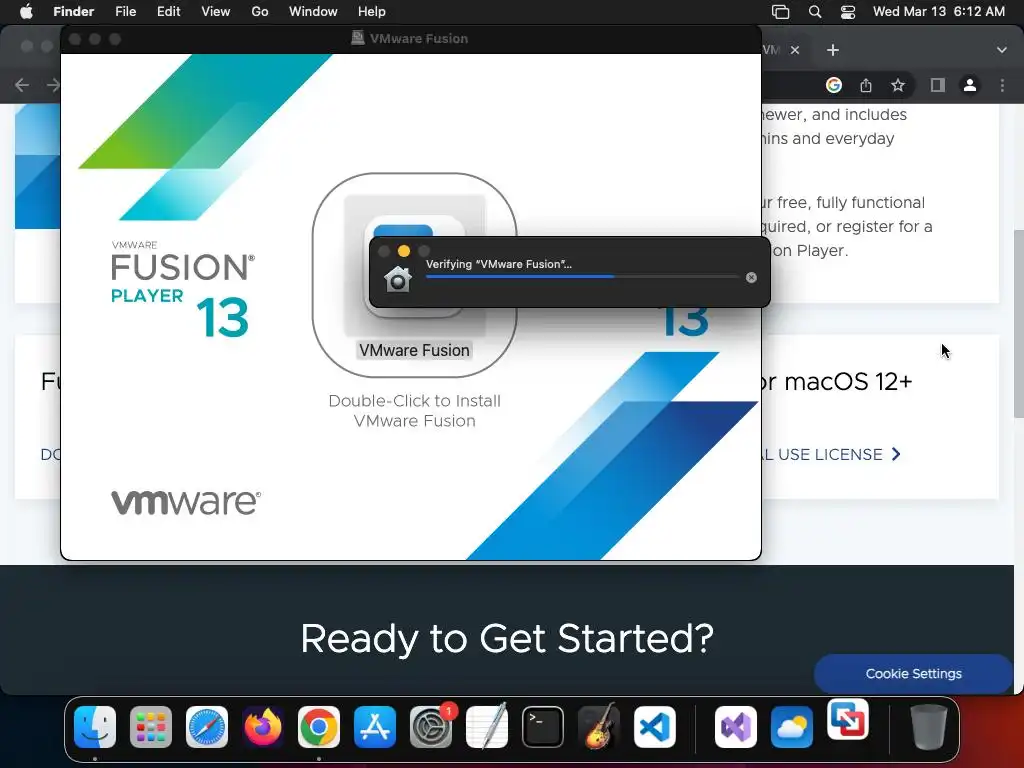The image size is (1024, 768).
Task: Open Cookie Settings button
Action: pyautogui.click(x=913, y=673)
